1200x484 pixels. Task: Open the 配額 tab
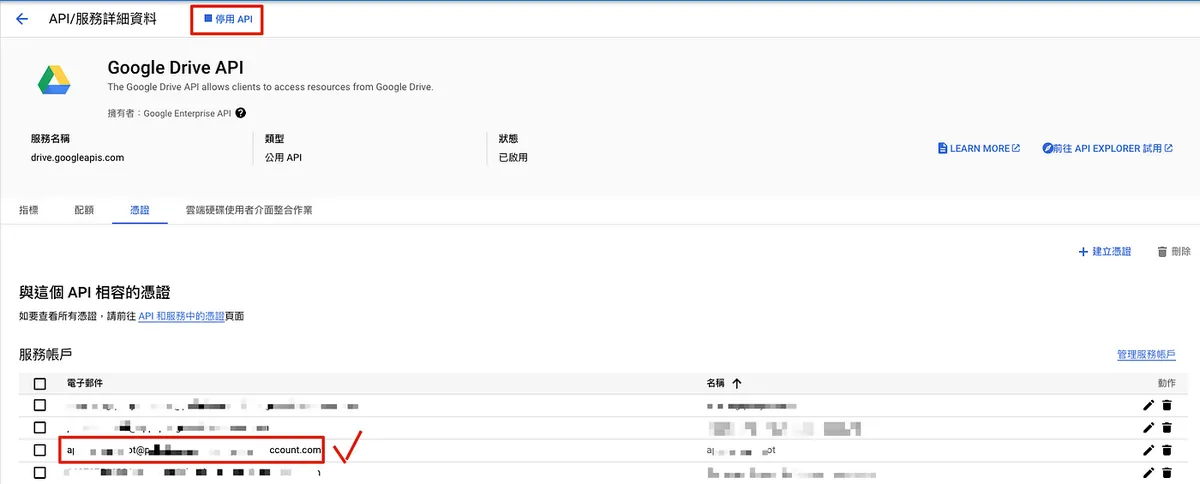click(x=84, y=210)
